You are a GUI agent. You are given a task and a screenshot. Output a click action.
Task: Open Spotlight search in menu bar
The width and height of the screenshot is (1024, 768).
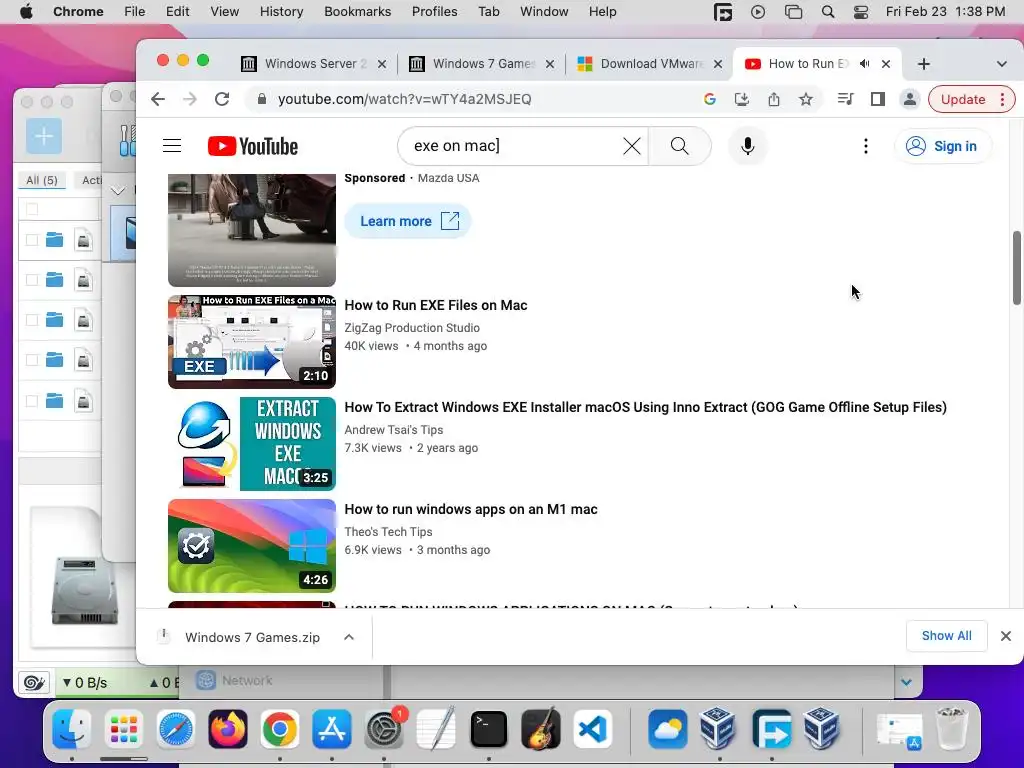[827, 12]
